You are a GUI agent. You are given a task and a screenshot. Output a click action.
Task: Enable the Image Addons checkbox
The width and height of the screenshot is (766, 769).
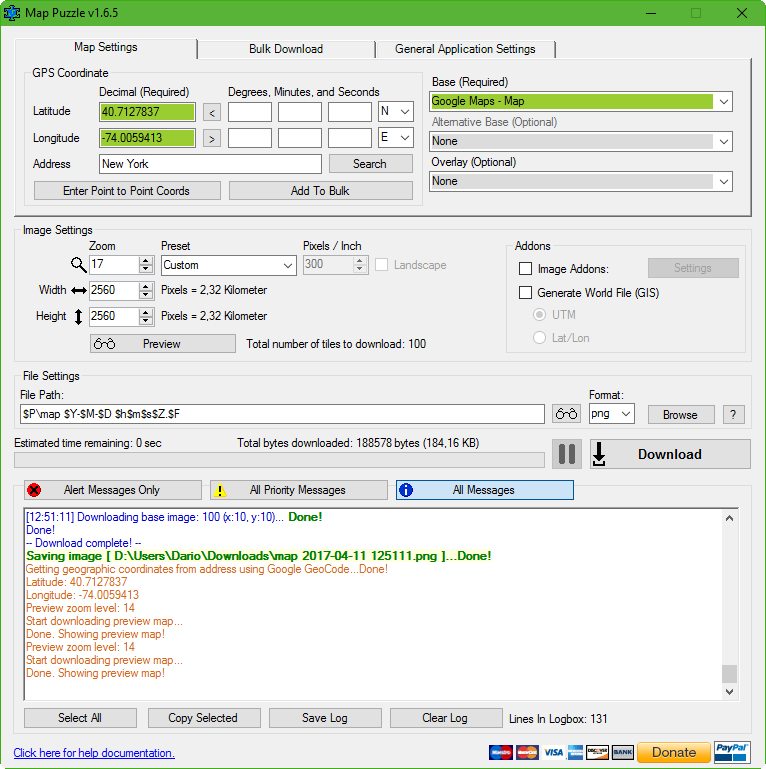(x=526, y=268)
